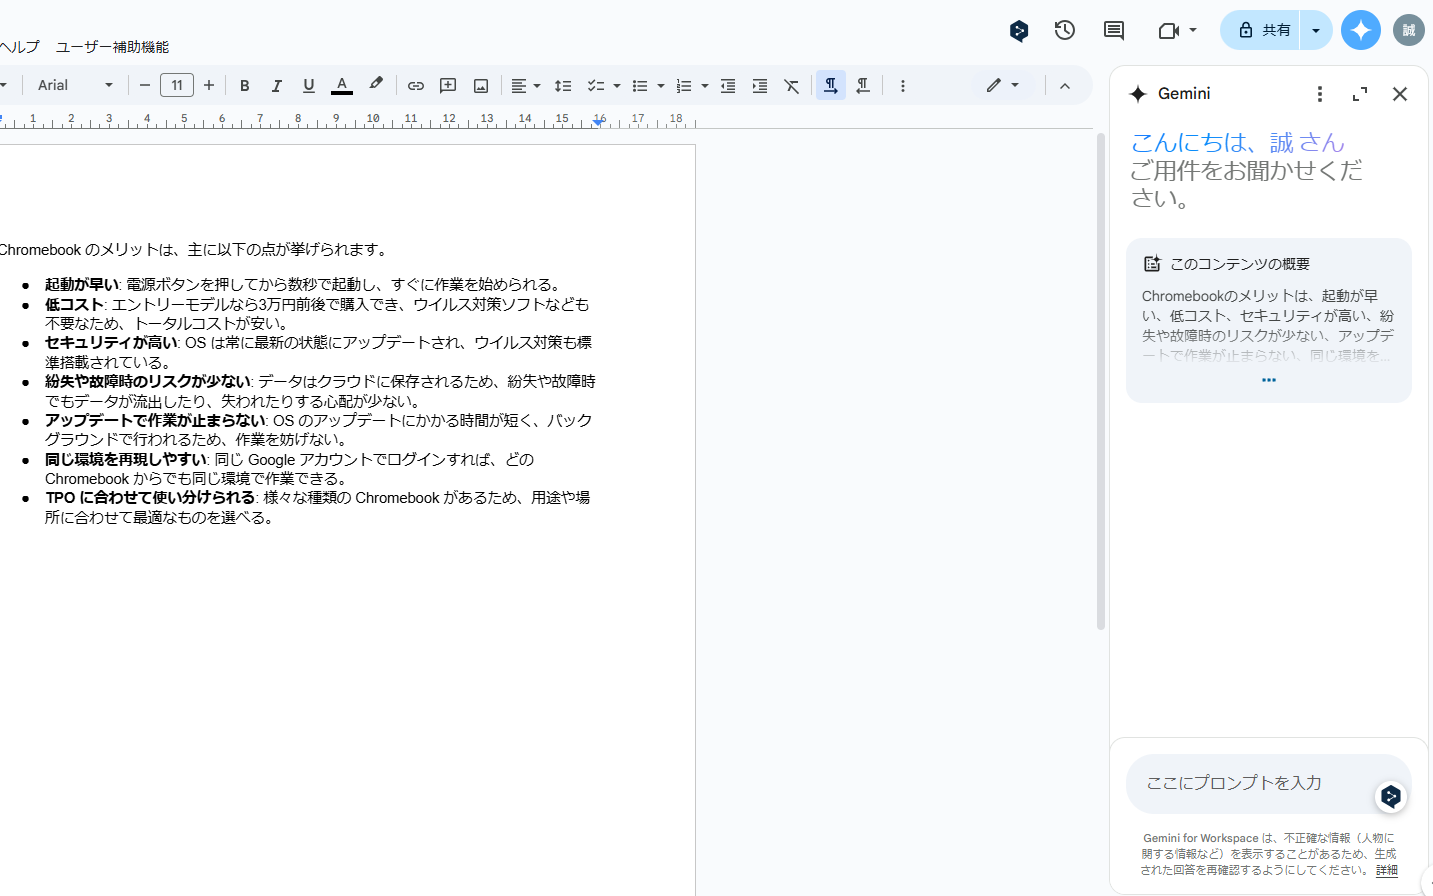Click the clear formatting icon
Image resolution: width=1433 pixels, height=896 pixels.
click(792, 86)
